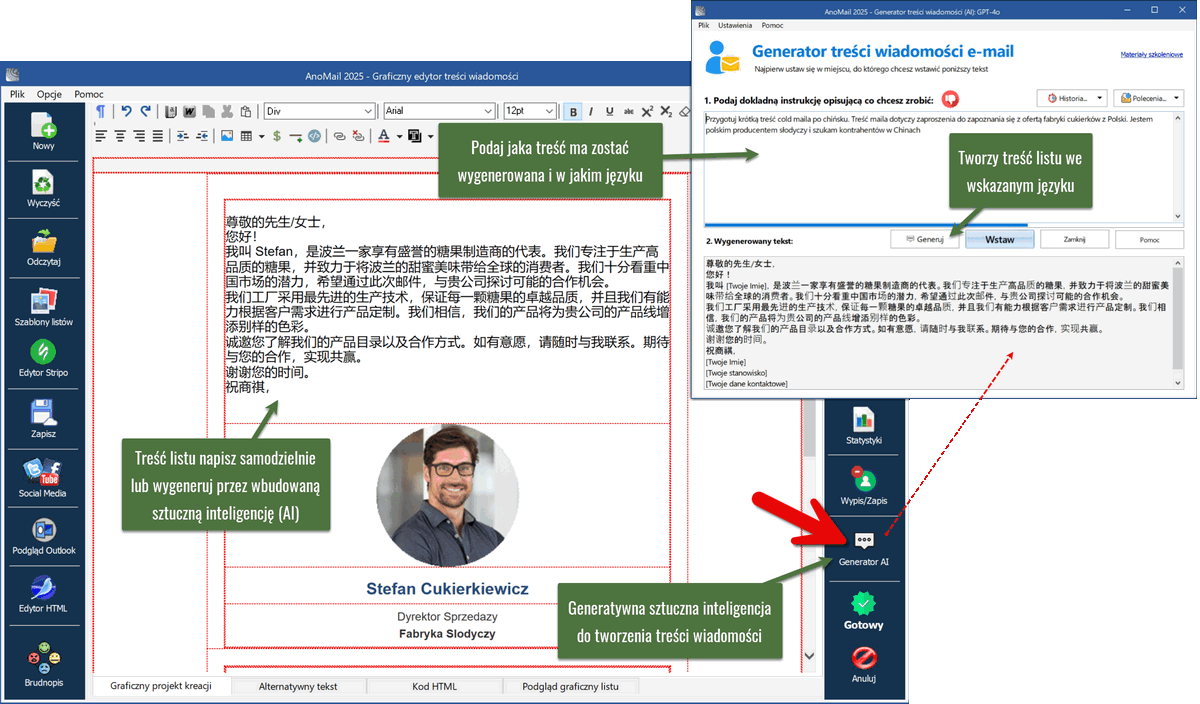Click the undo arrow in editor toolbar
The image size is (1200, 704).
coord(126,111)
